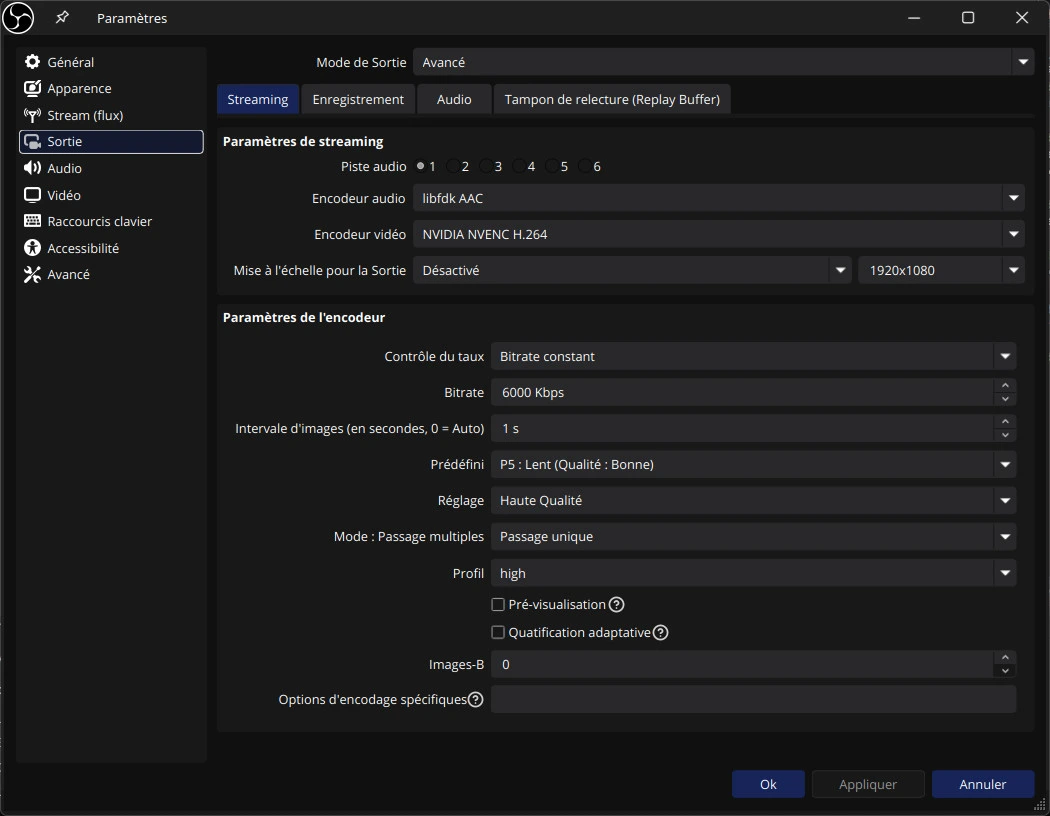This screenshot has height=816, width=1050.
Task: Click the Avancé tools icon in sidebar
Action: (x=32, y=274)
